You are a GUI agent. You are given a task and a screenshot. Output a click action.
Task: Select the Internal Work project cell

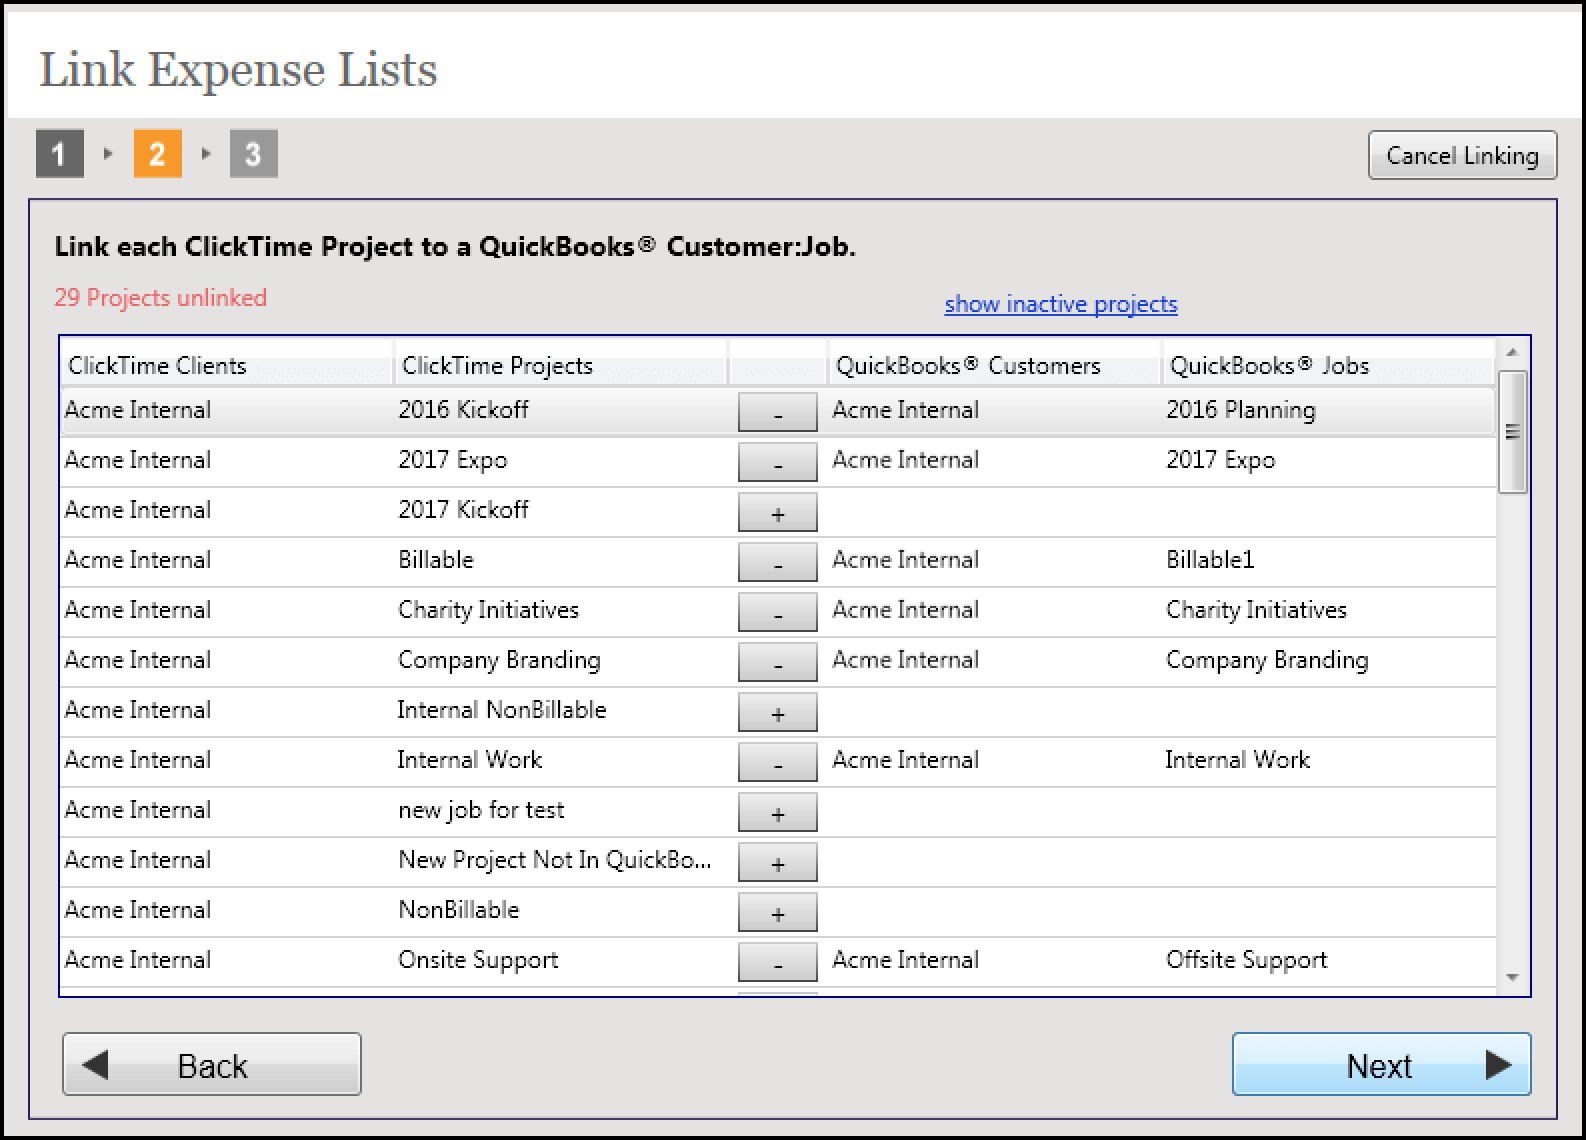coord(469,760)
